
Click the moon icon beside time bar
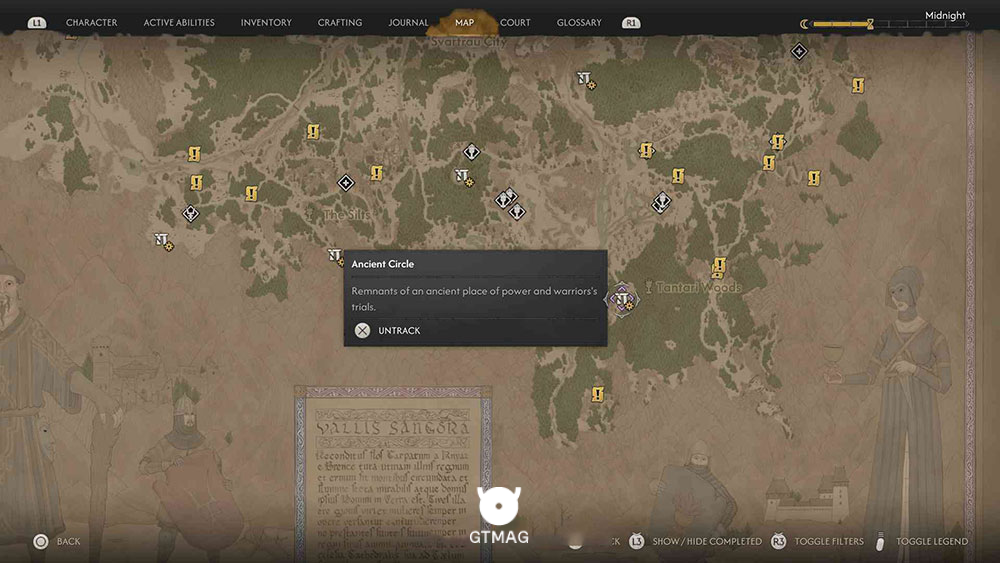804,24
